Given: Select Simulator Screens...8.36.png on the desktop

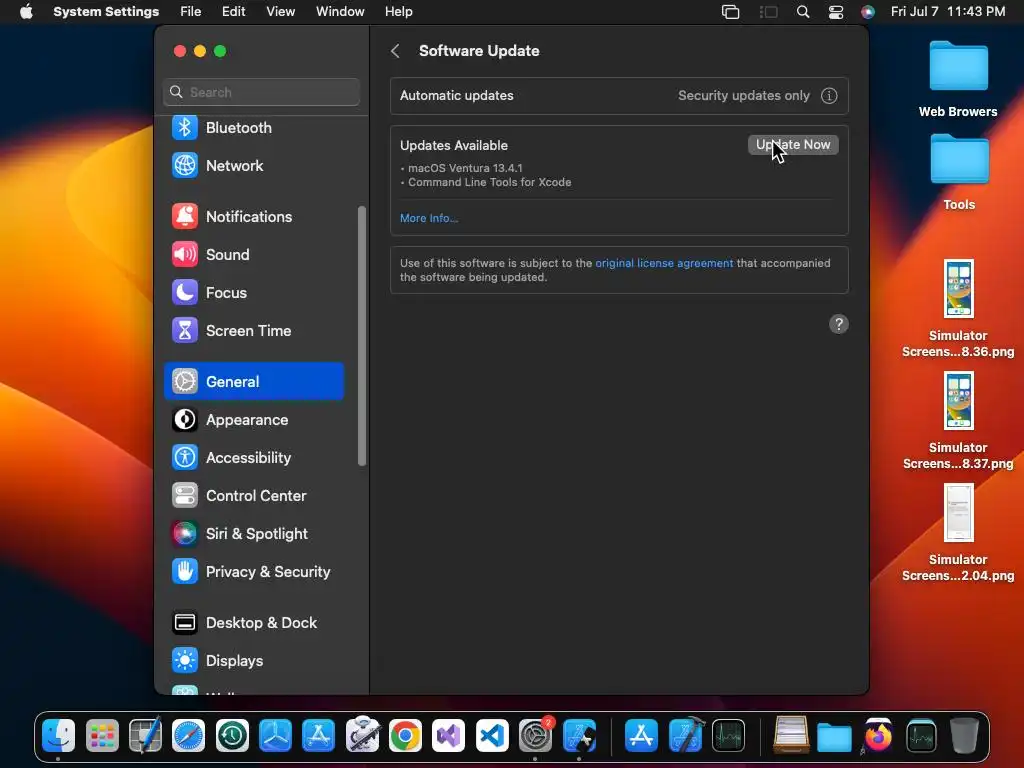Looking at the screenshot, I should (958, 309).
